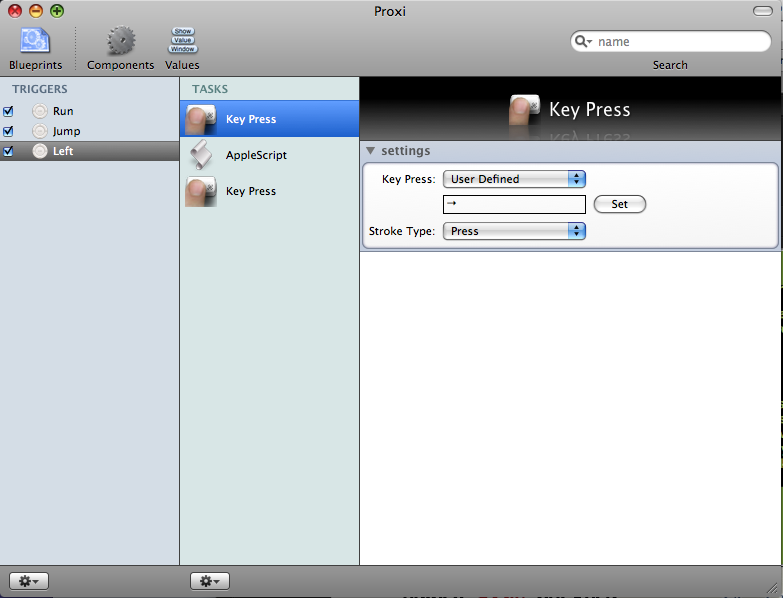
Task: Select the bottom Key Press task
Action: (x=269, y=191)
